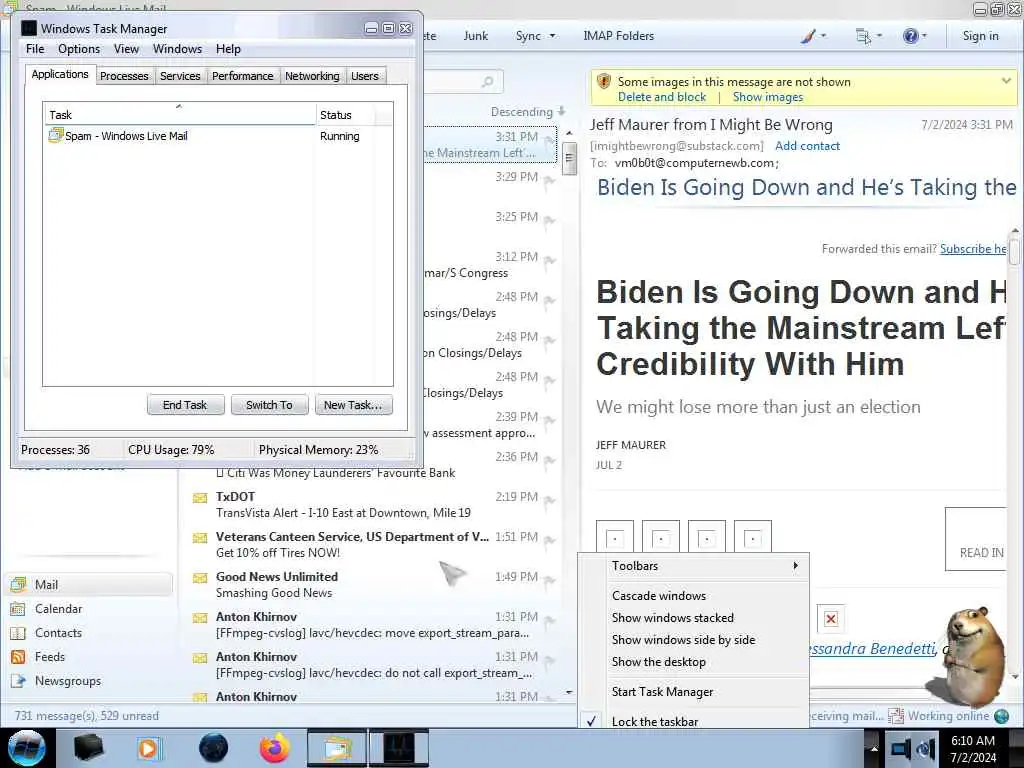Open the menus icon in Live Mail toolbar
1024x768 pixels.
tap(863, 36)
